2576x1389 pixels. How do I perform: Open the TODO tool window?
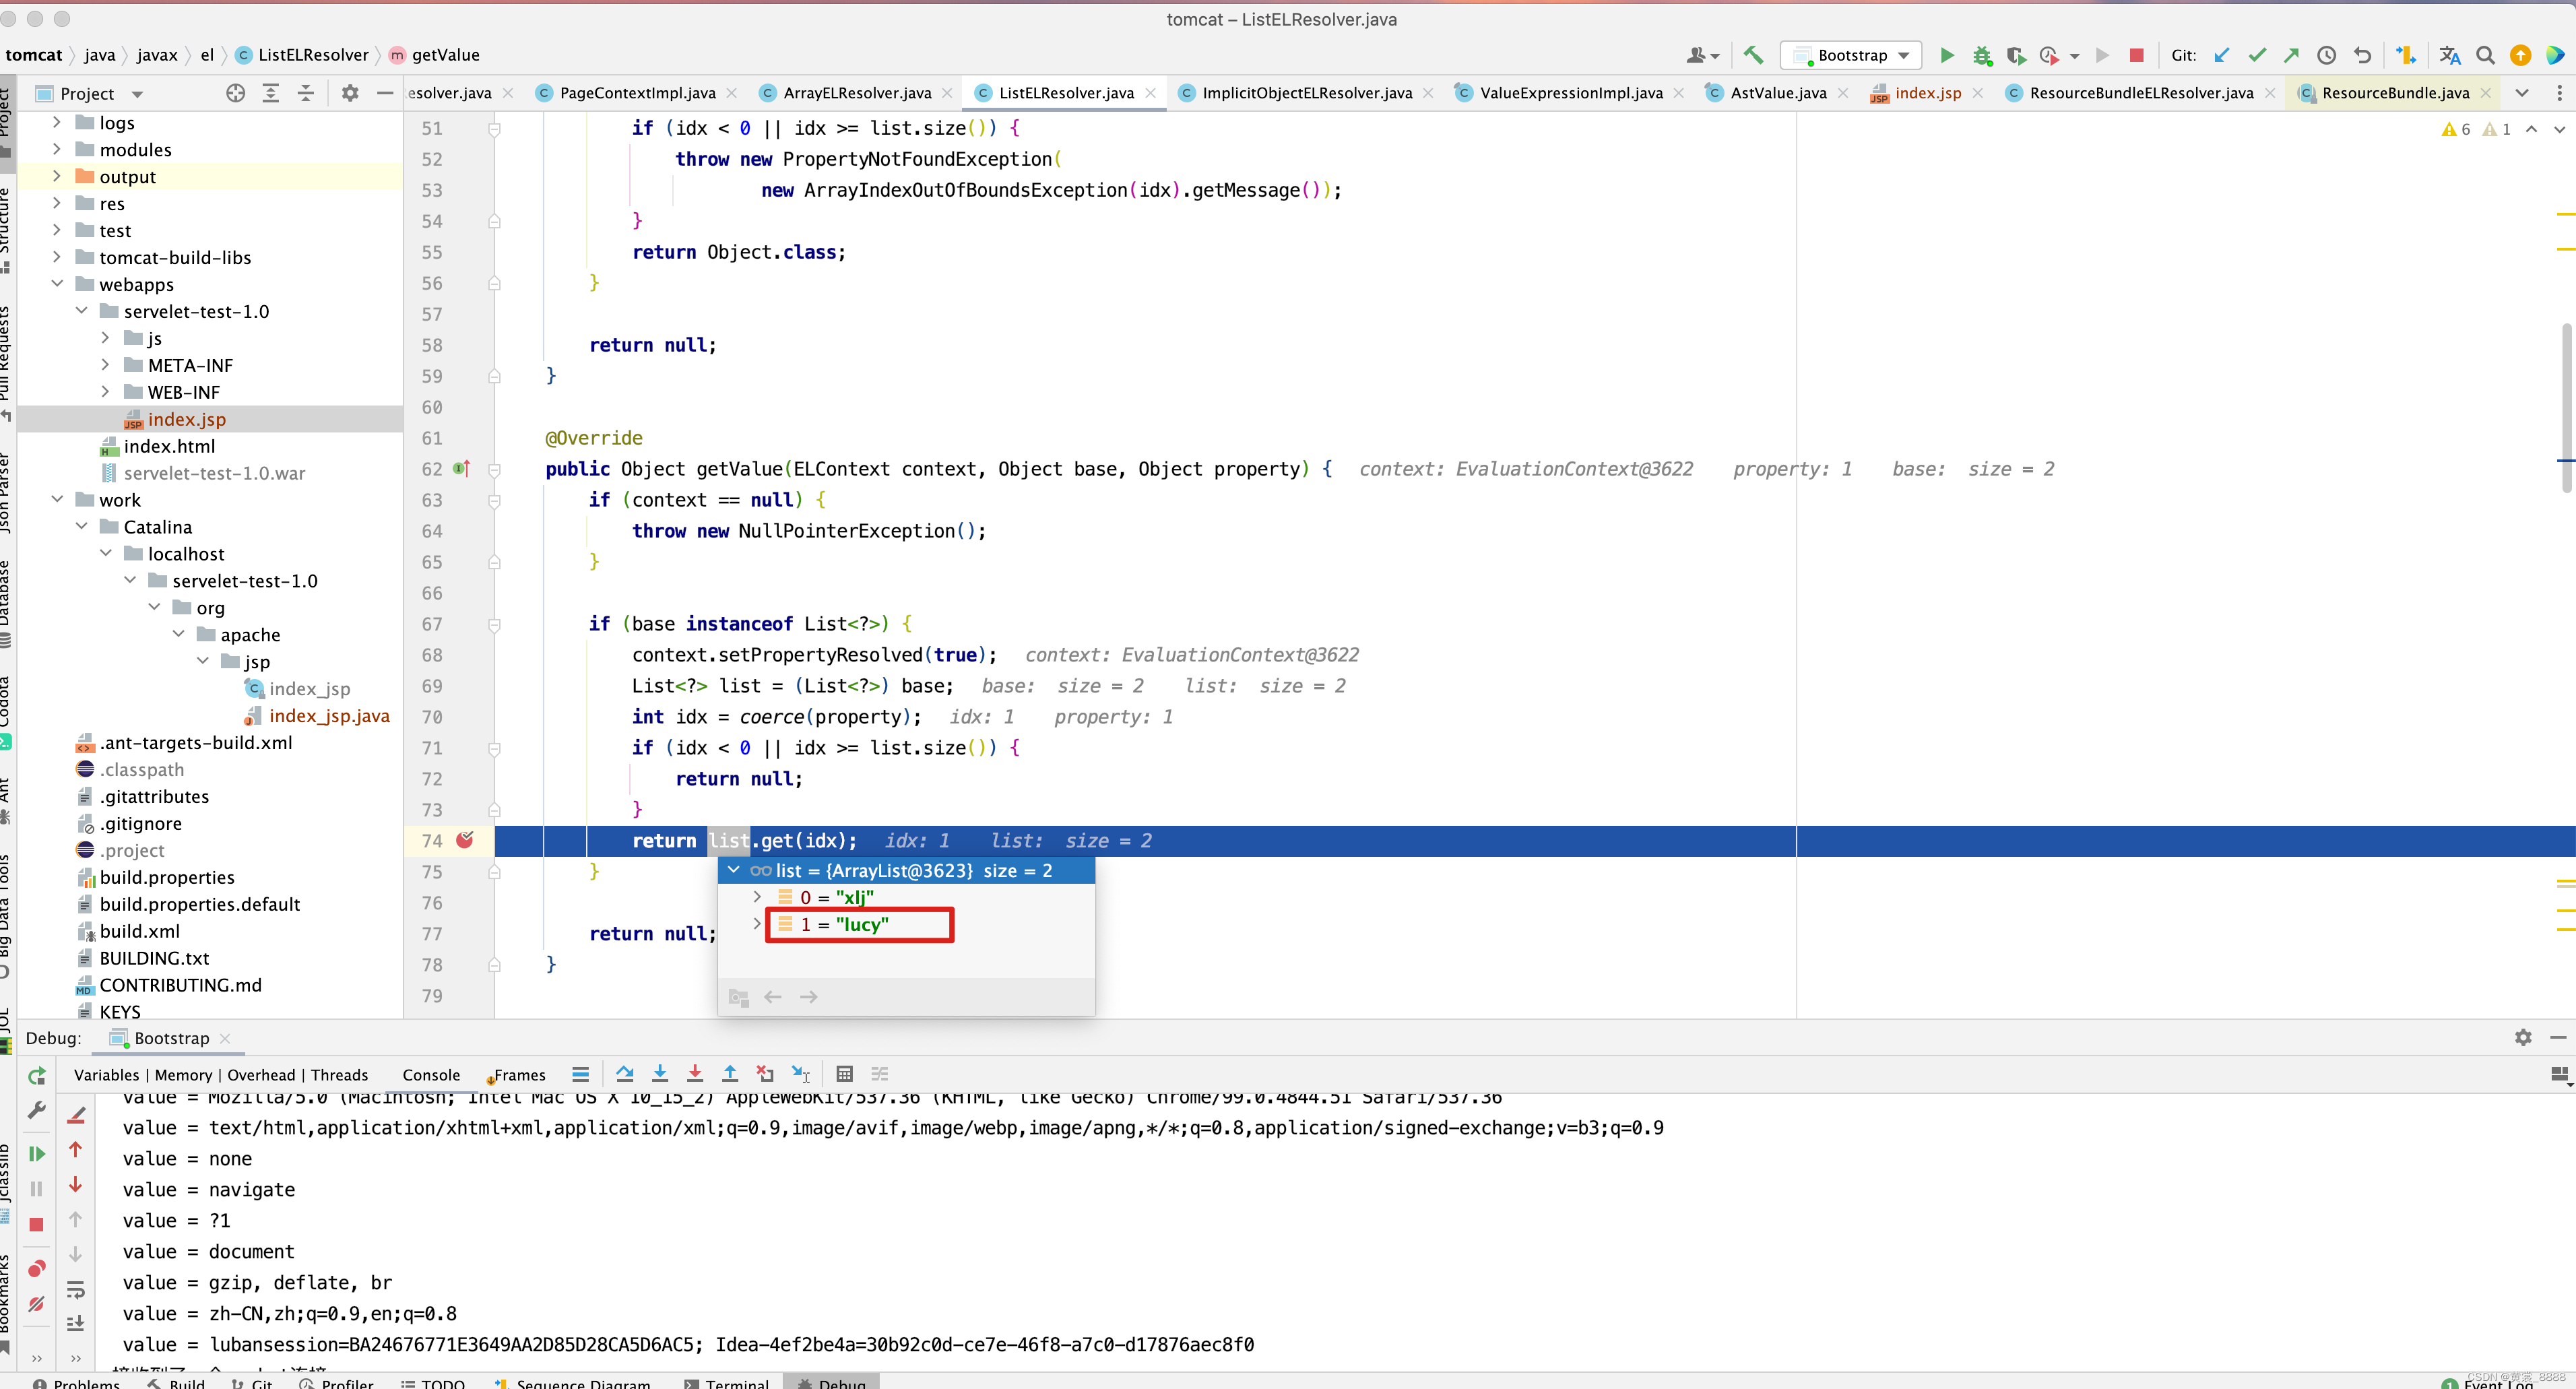coord(432,1383)
